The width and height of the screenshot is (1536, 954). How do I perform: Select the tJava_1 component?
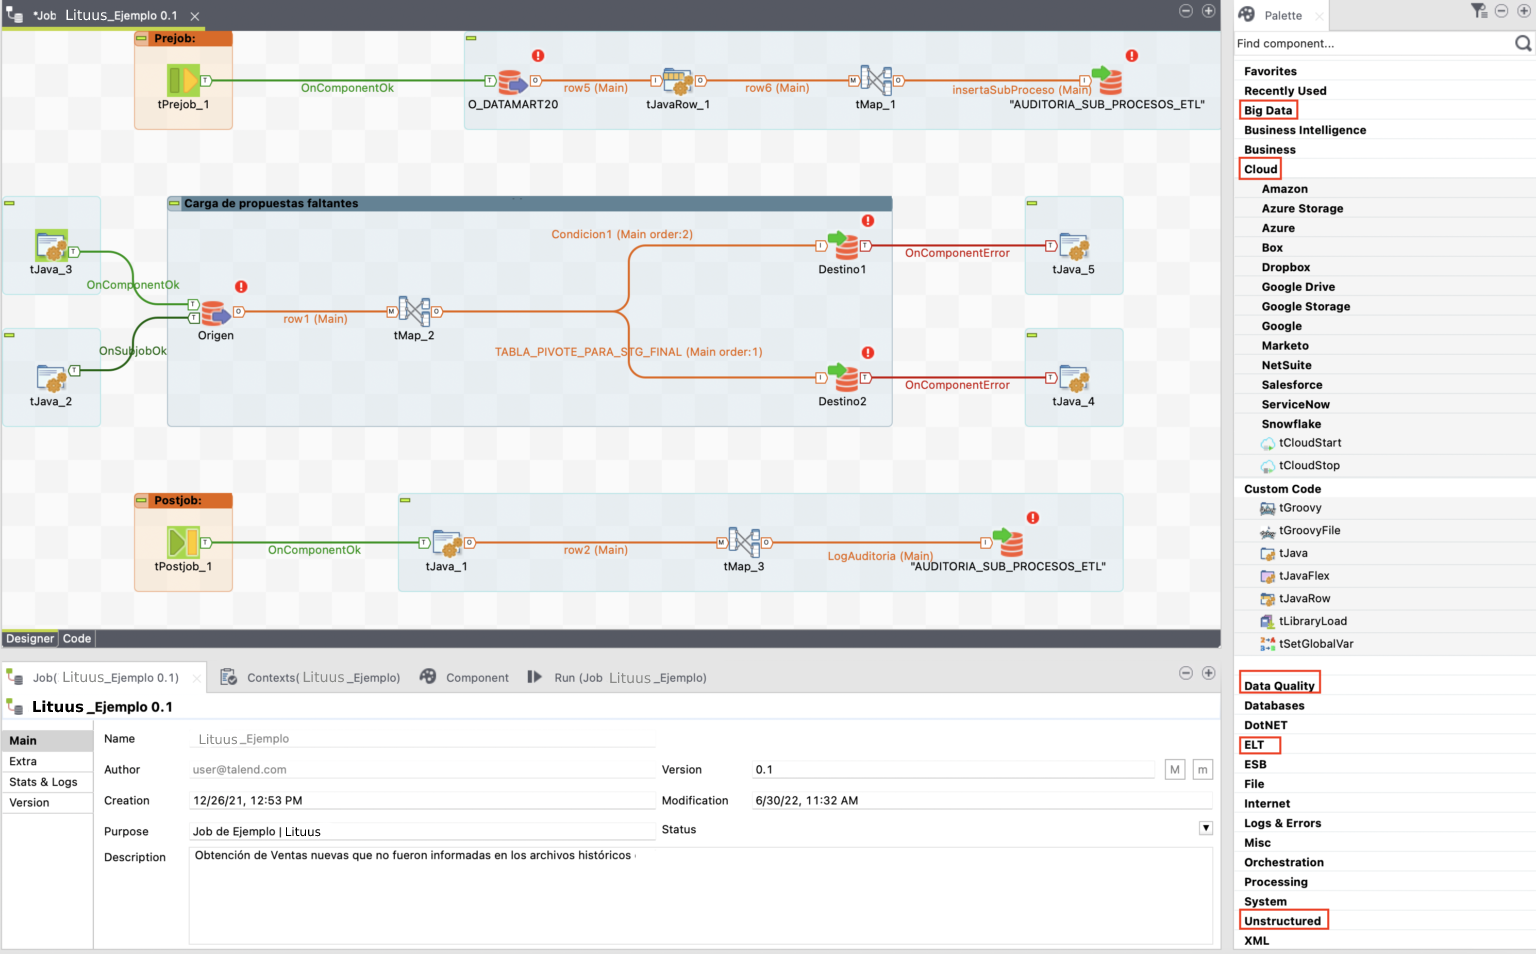pyautogui.click(x=446, y=543)
